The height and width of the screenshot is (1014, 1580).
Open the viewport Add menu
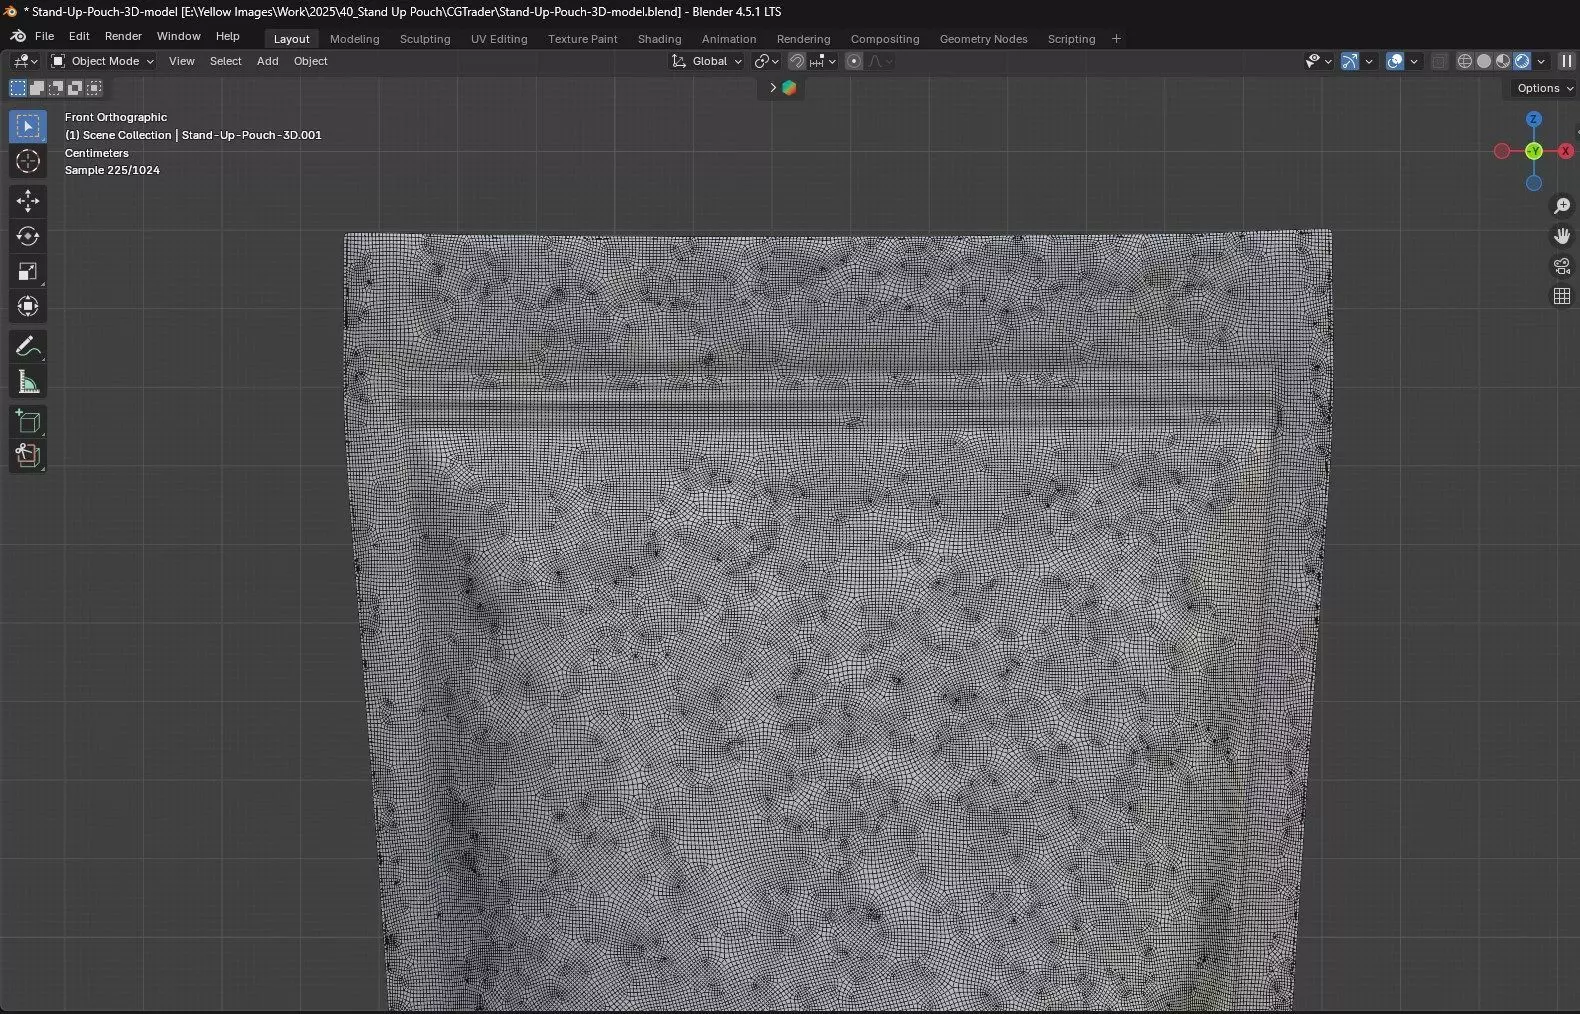268,61
